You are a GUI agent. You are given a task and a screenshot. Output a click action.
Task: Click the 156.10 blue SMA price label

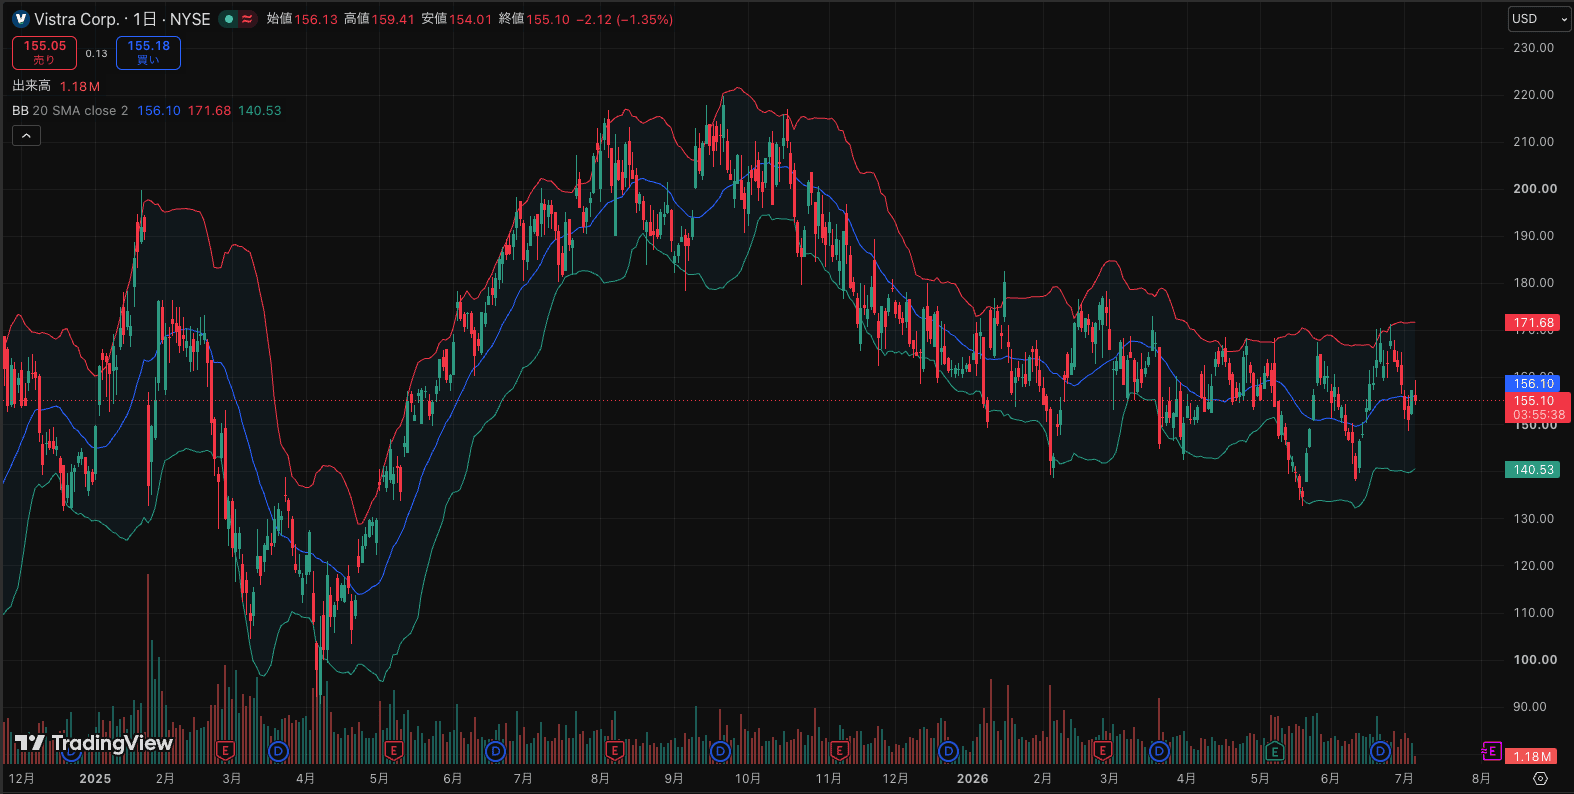point(1532,383)
